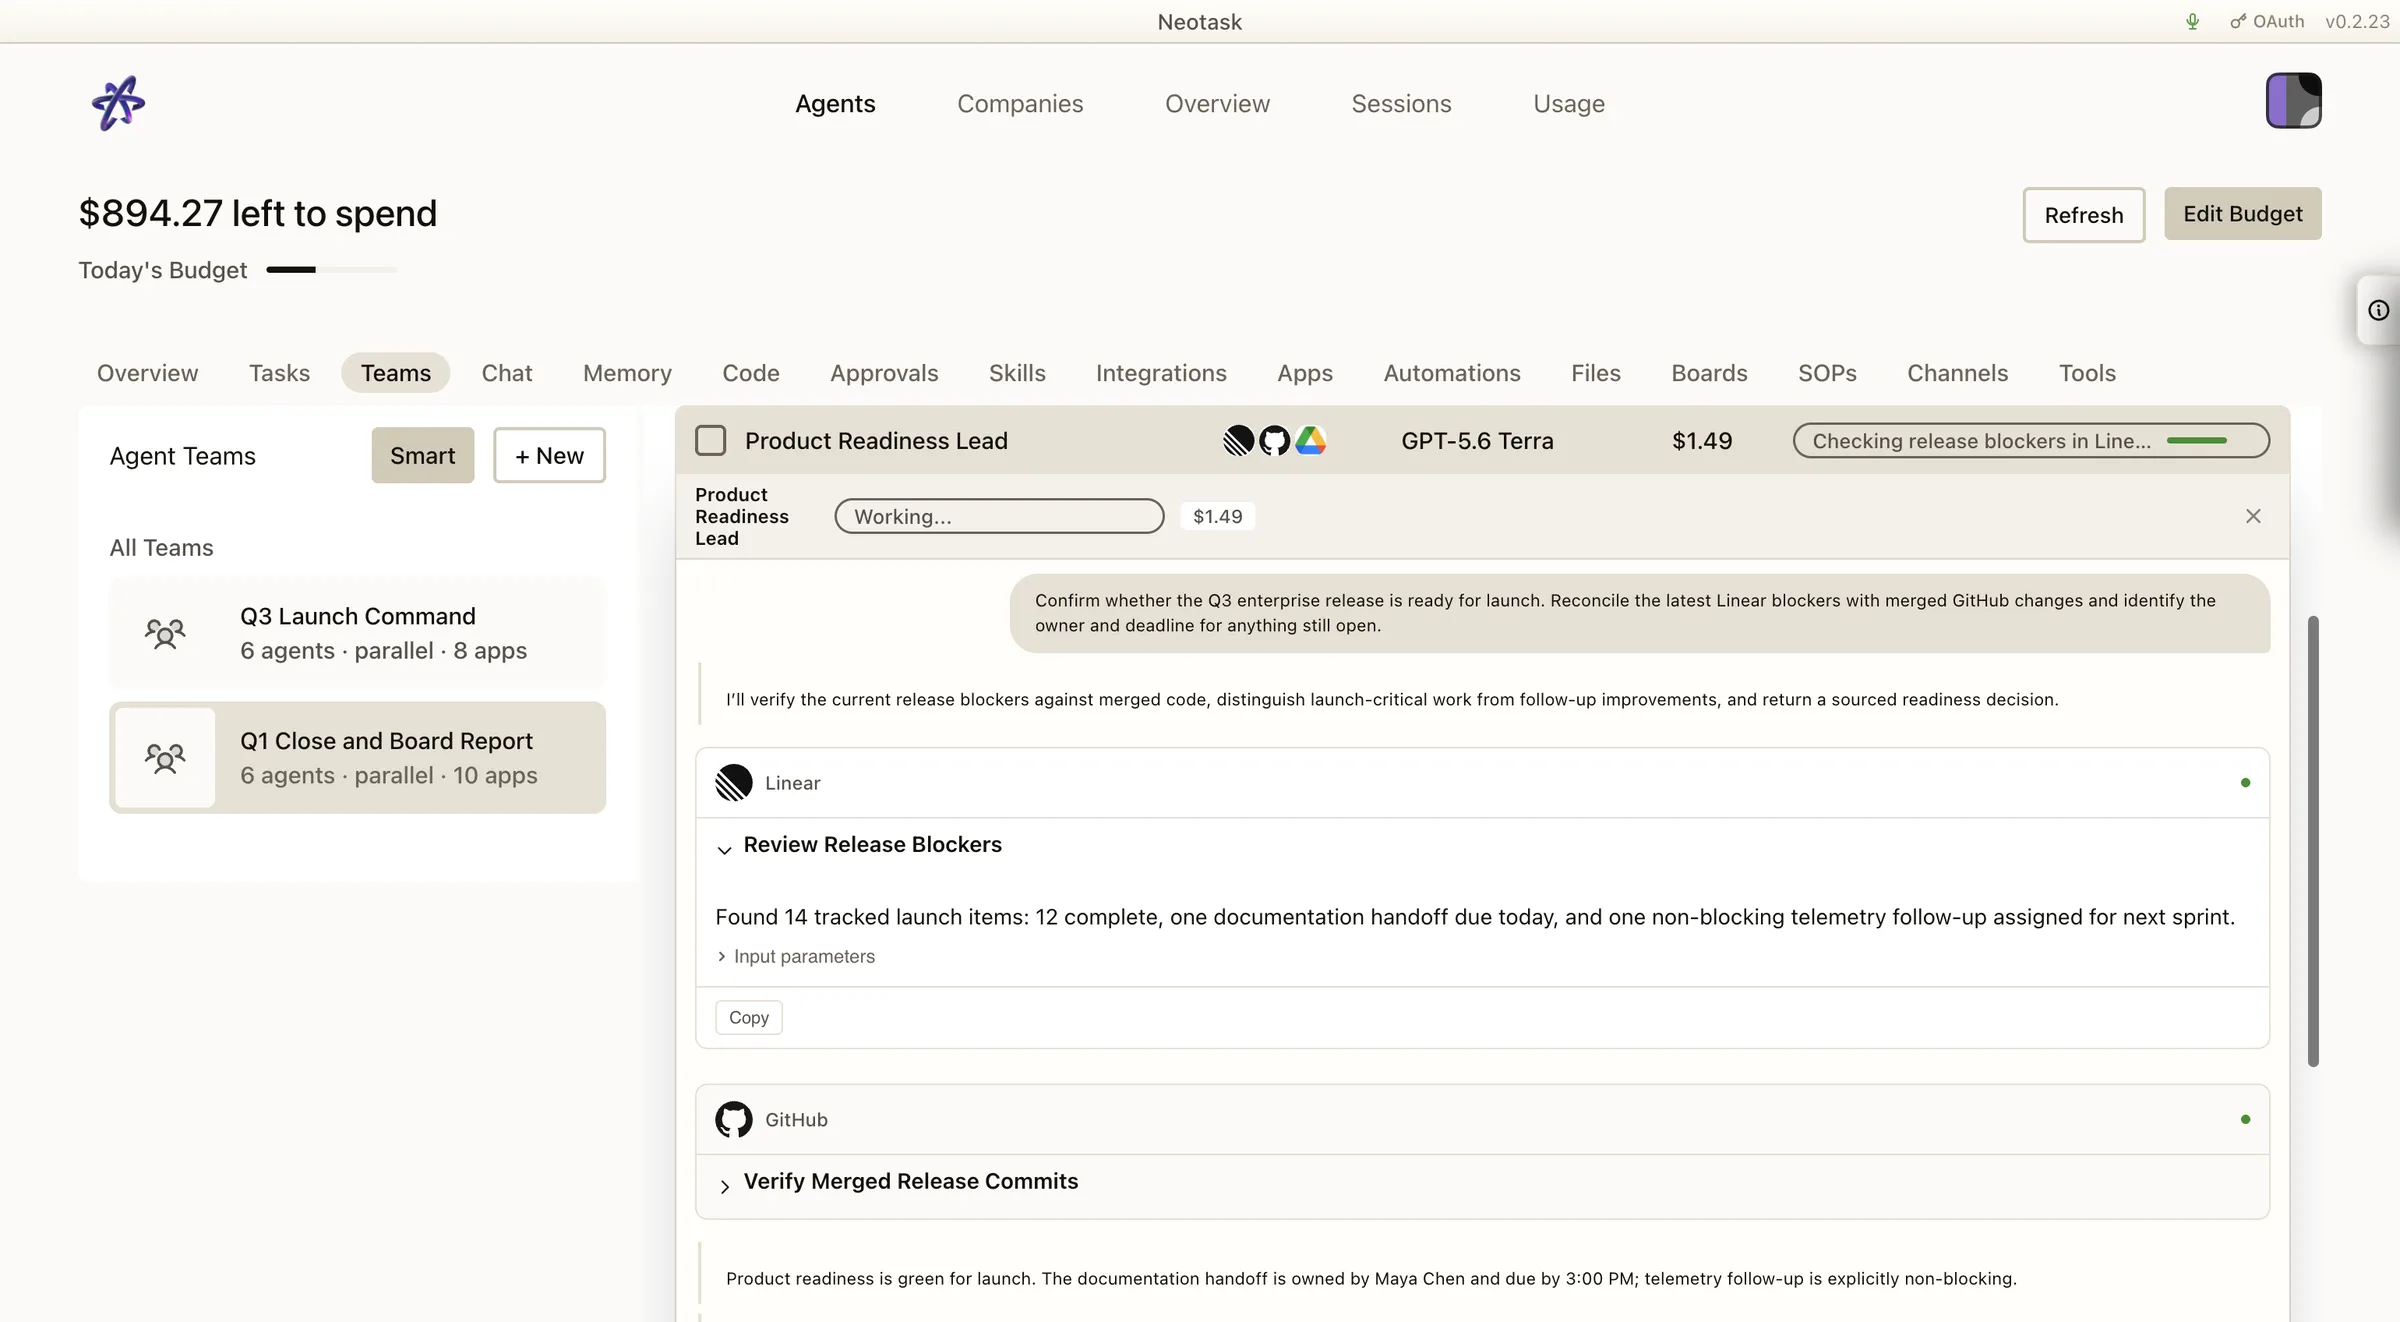Click the Refresh button
Screen dimensions: 2400x1322
pos(2084,214)
